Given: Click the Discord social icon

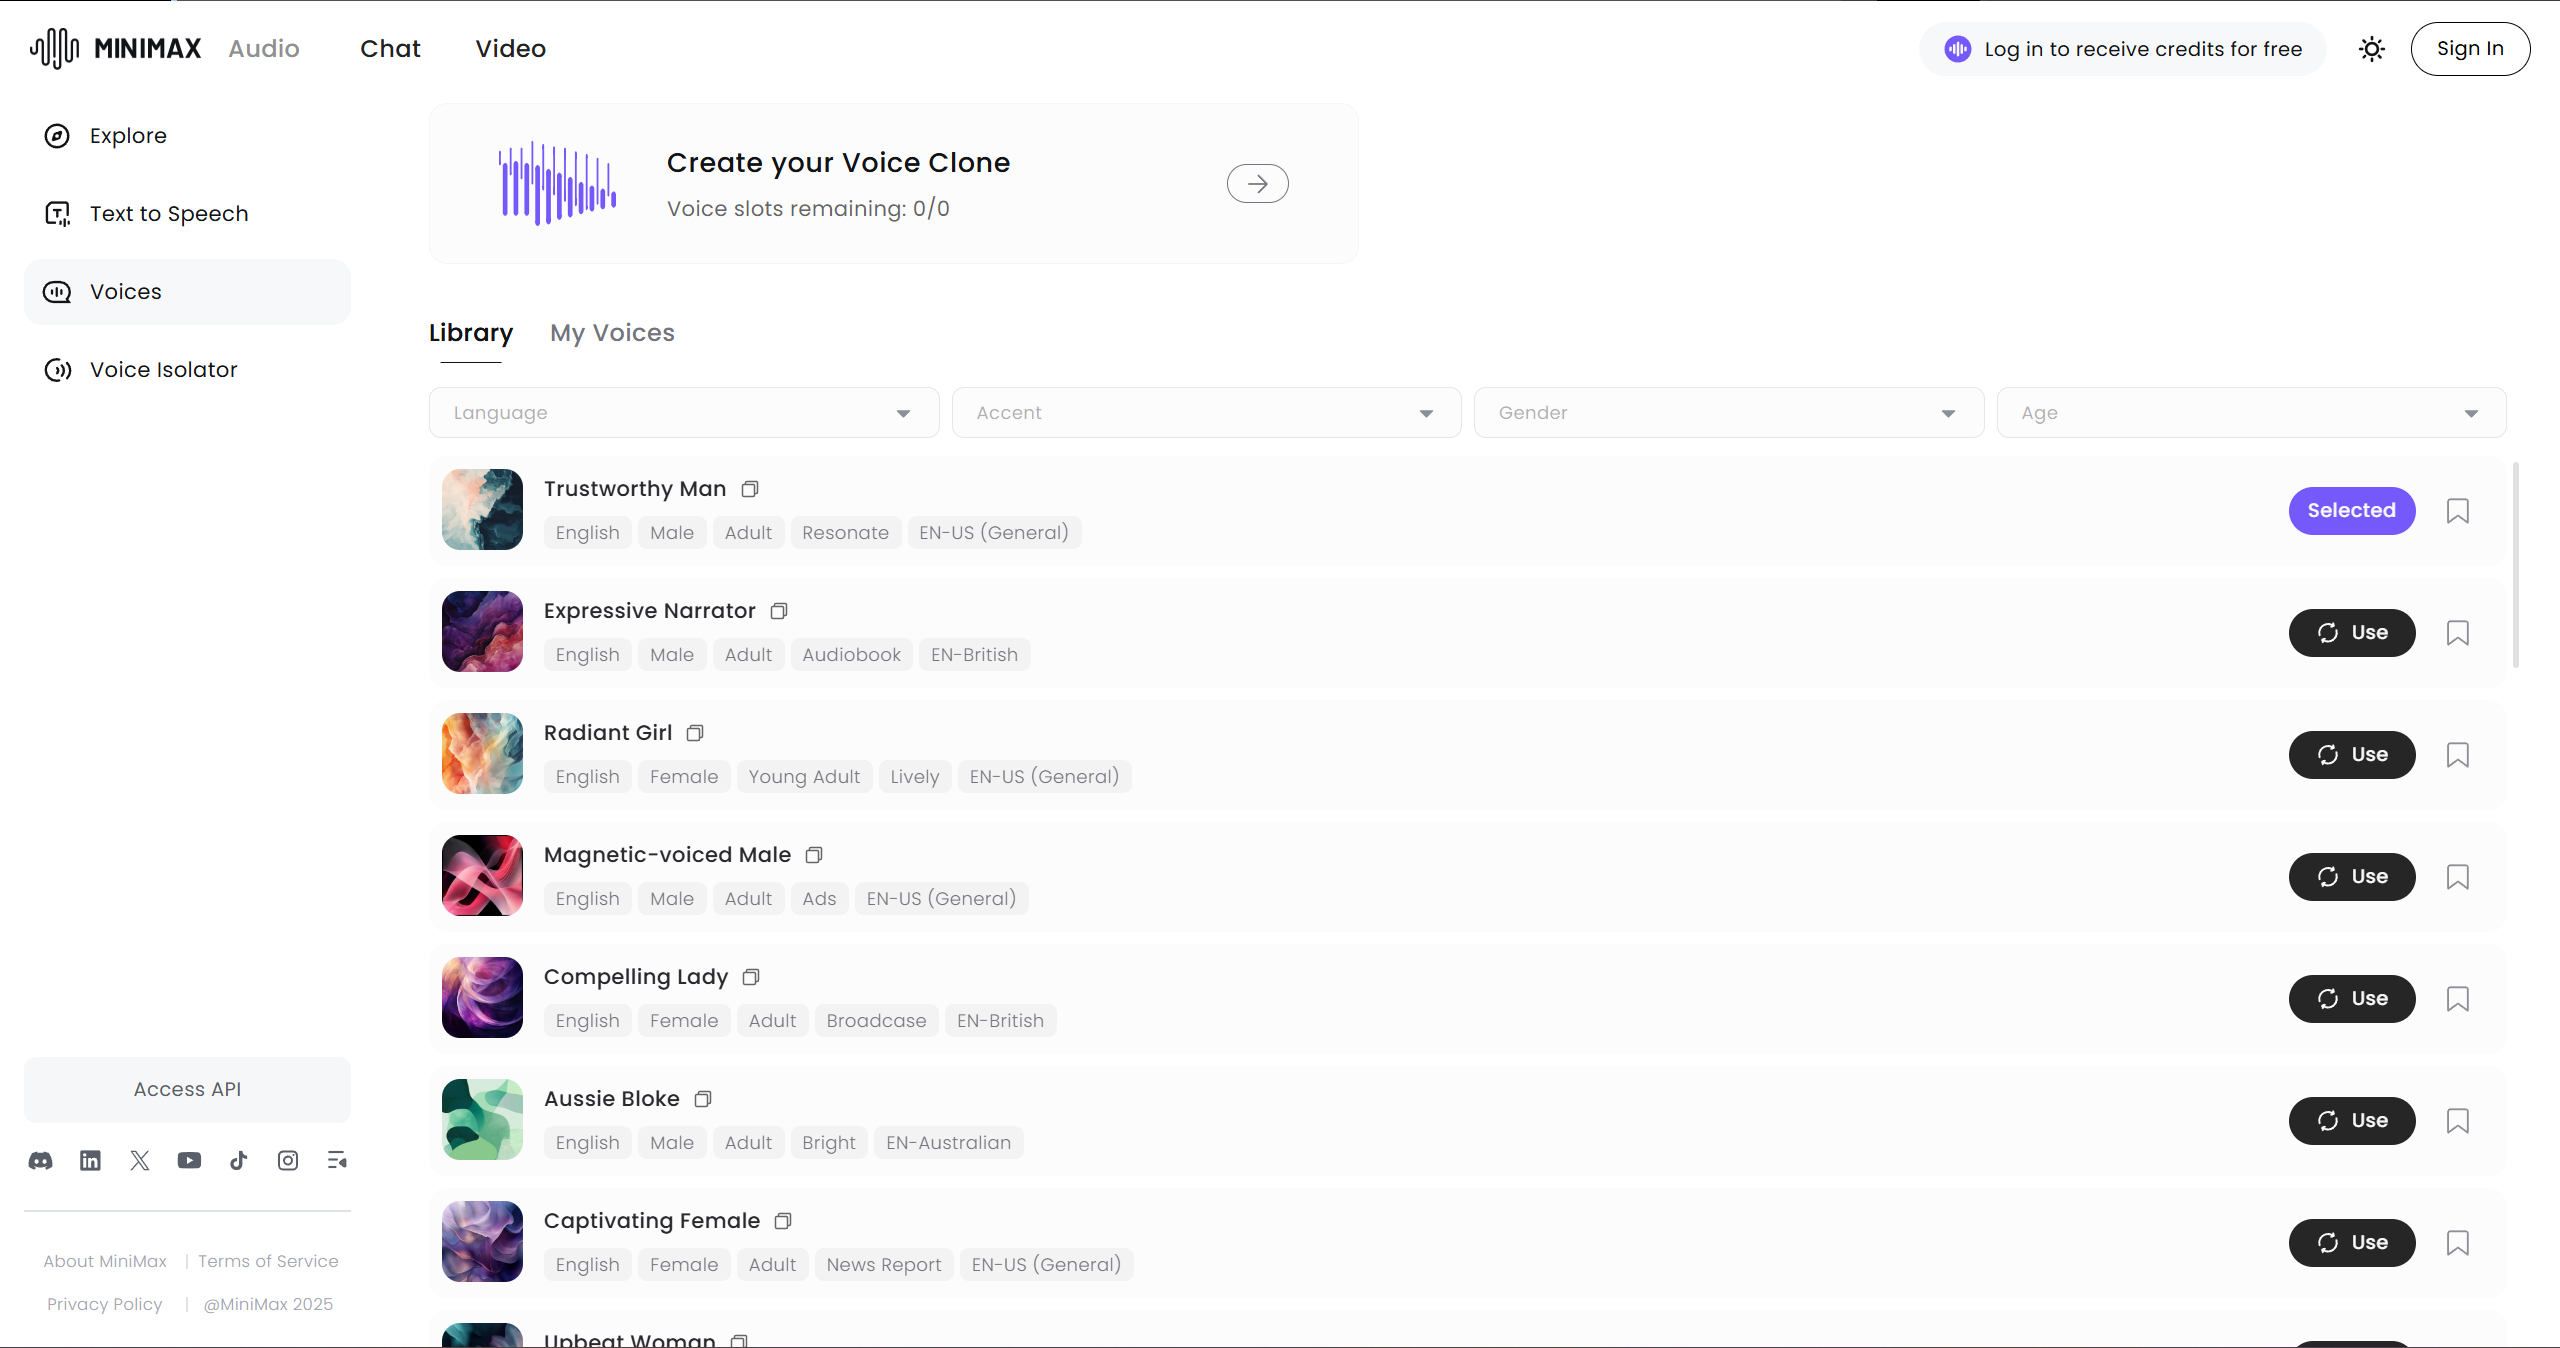Looking at the screenshot, I should [x=41, y=1160].
